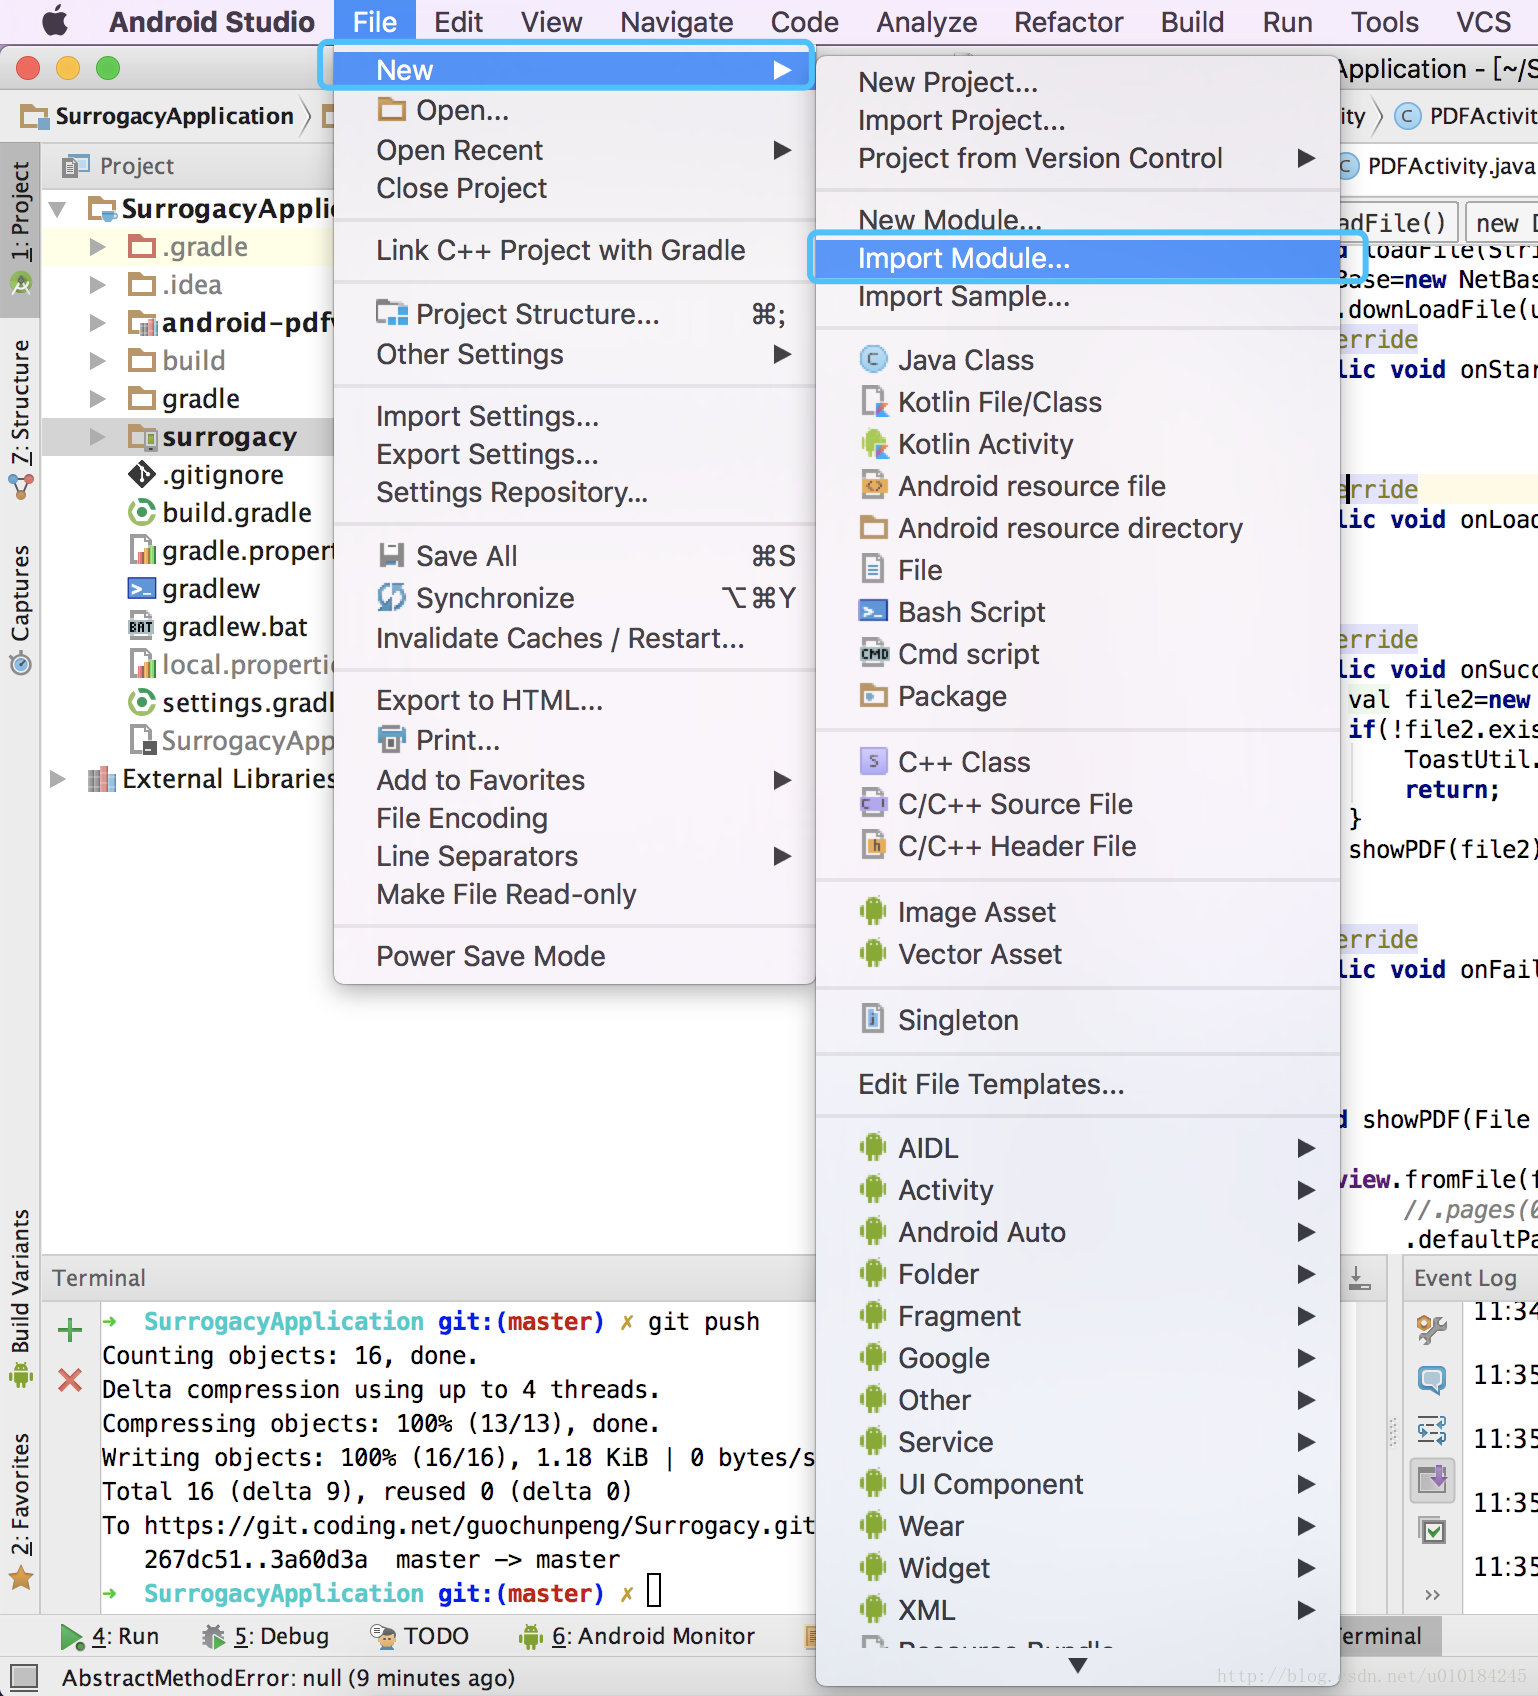The width and height of the screenshot is (1538, 1696).
Task: Choose Close Project
Action: tap(574, 188)
